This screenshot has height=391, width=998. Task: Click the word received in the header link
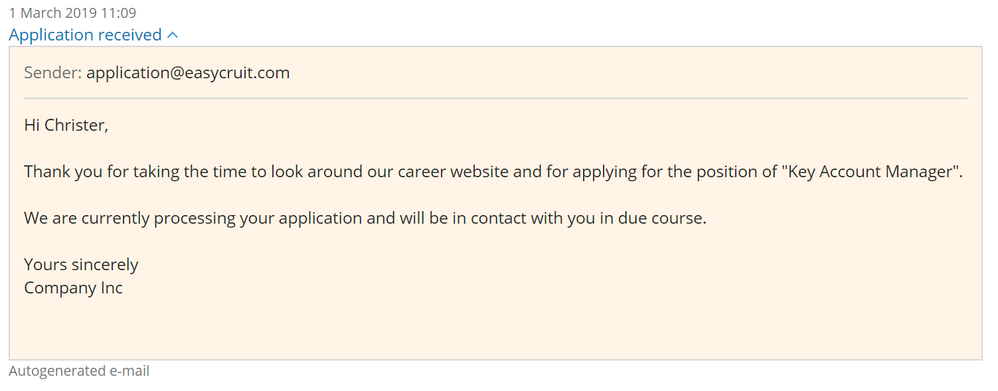tap(131, 35)
